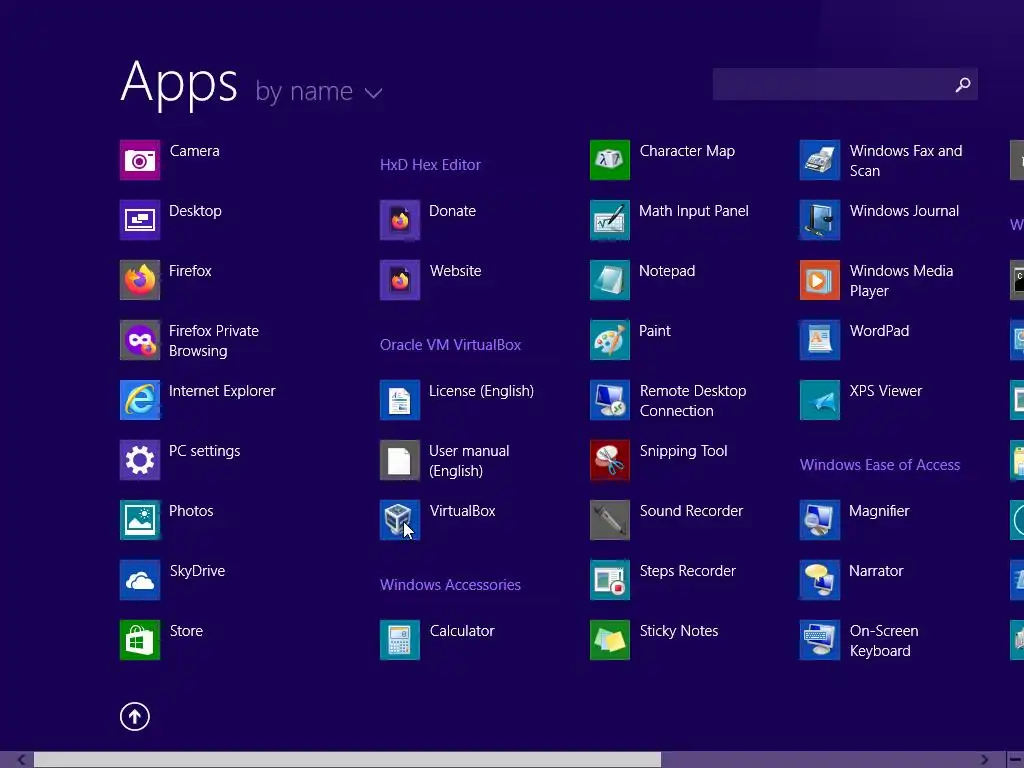Open Character Map icon
Image resolution: width=1024 pixels, height=768 pixels.
(x=610, y=160)
